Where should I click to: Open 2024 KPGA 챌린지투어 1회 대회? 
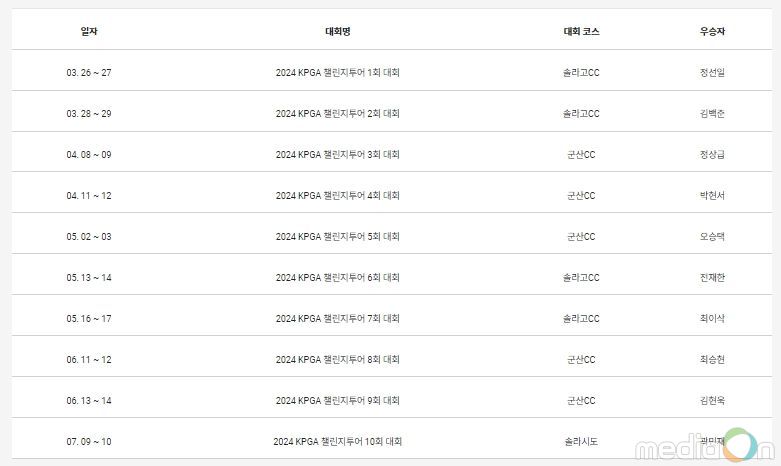coord(338,73)
